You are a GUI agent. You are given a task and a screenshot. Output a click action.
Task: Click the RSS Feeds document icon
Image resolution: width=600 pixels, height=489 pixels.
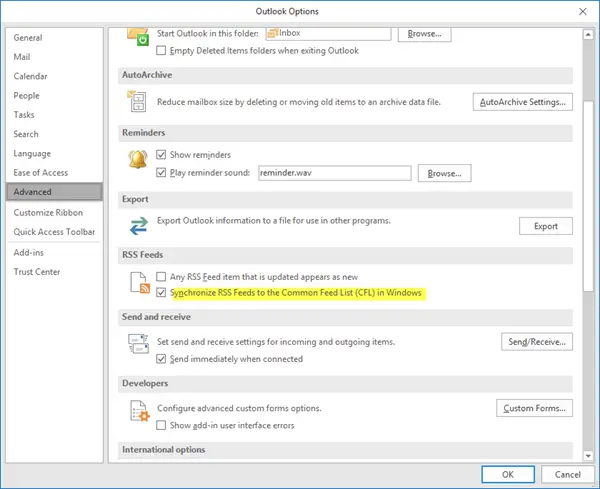click(140, 283)
